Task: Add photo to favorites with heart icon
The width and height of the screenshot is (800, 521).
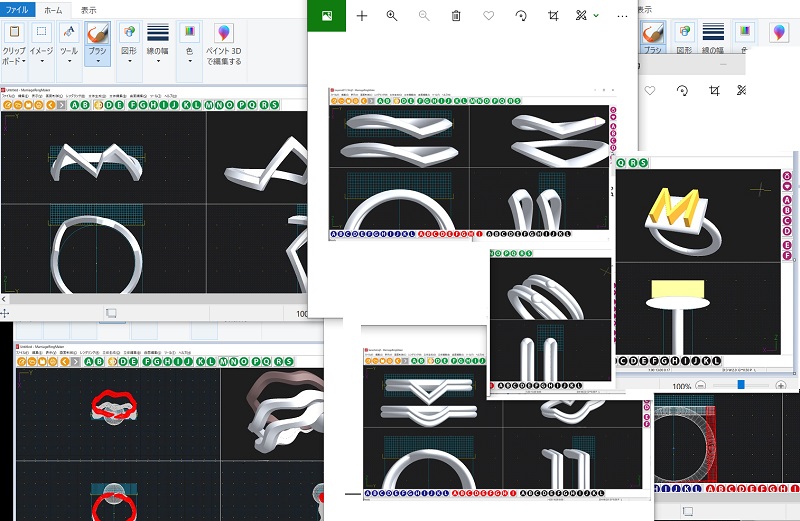Action: click(x=488, y=16)
